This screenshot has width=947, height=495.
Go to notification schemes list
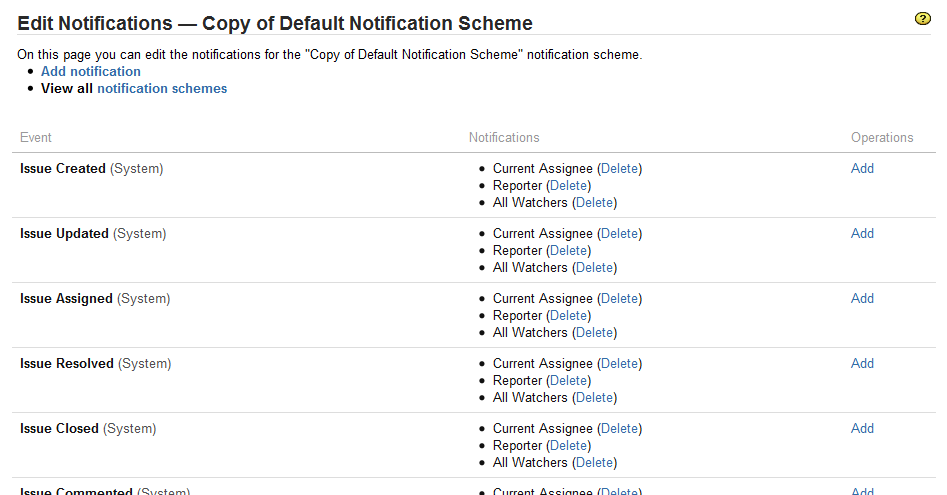coord(162,89)
